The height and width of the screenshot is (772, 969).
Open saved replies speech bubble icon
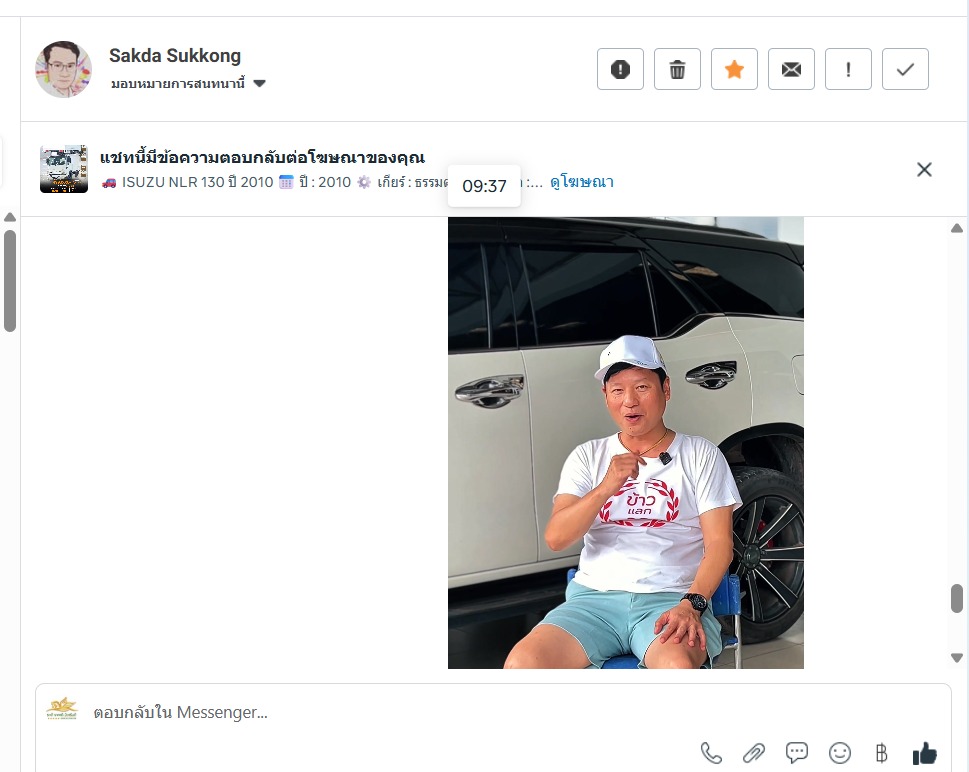point(797,753)
